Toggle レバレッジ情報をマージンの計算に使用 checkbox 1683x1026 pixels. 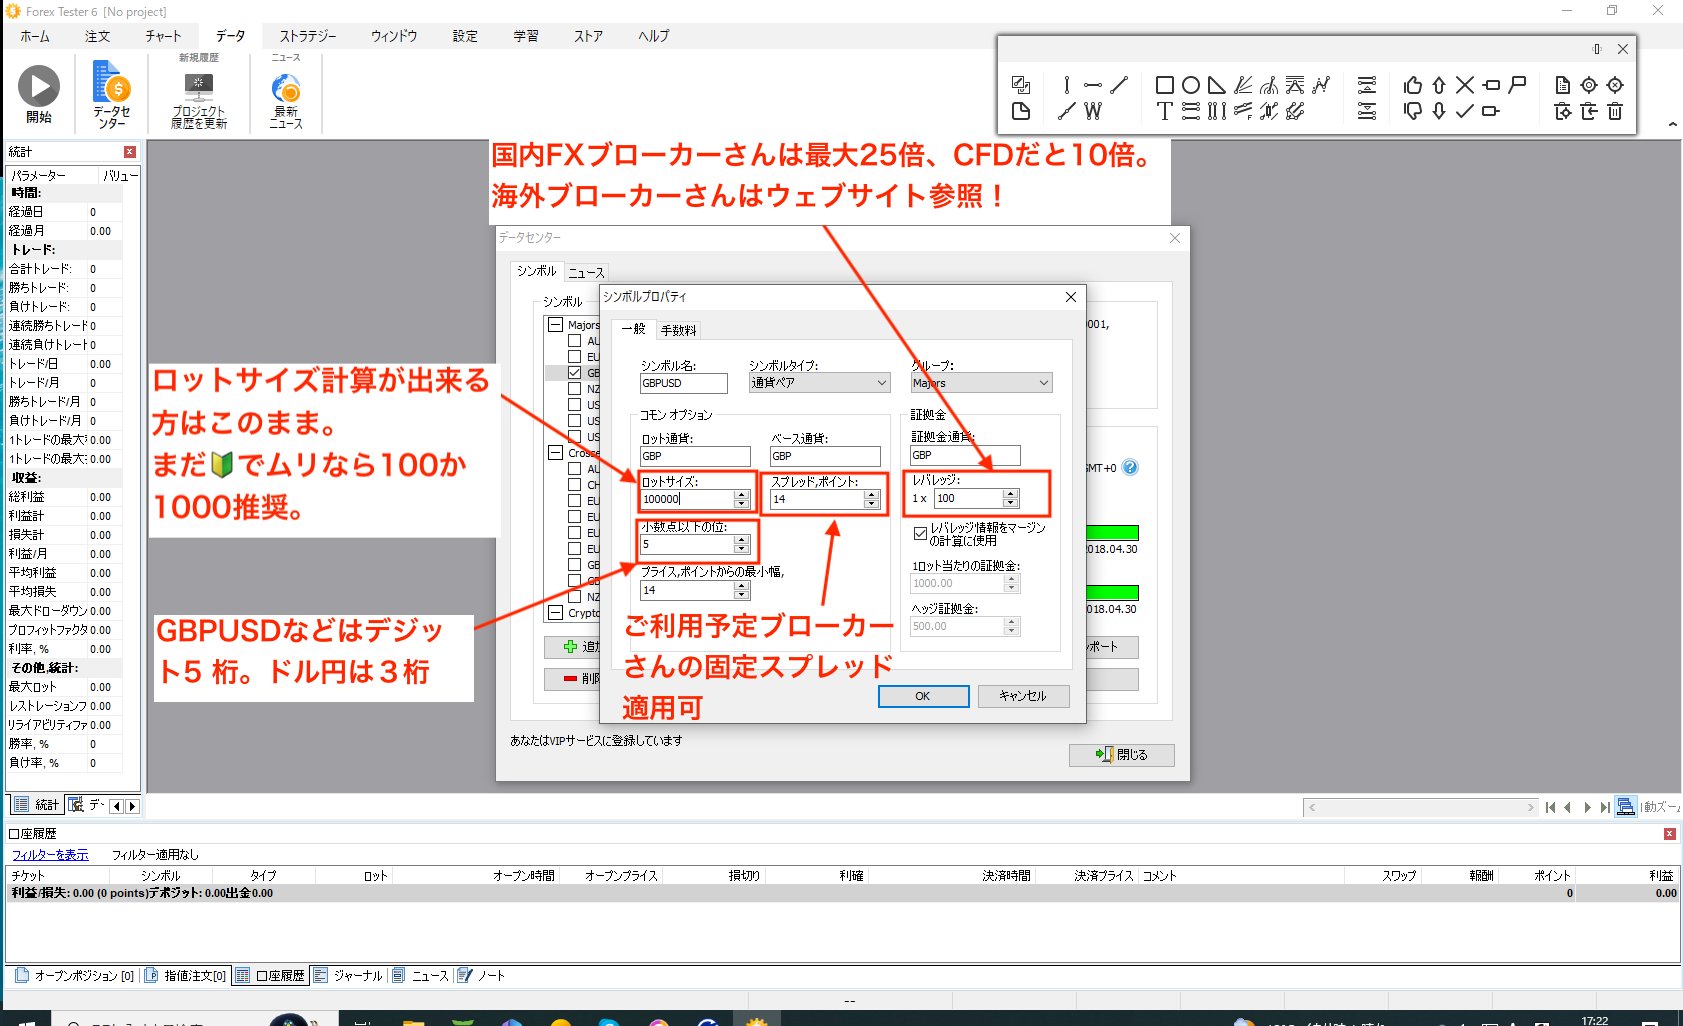pos(920,534)
